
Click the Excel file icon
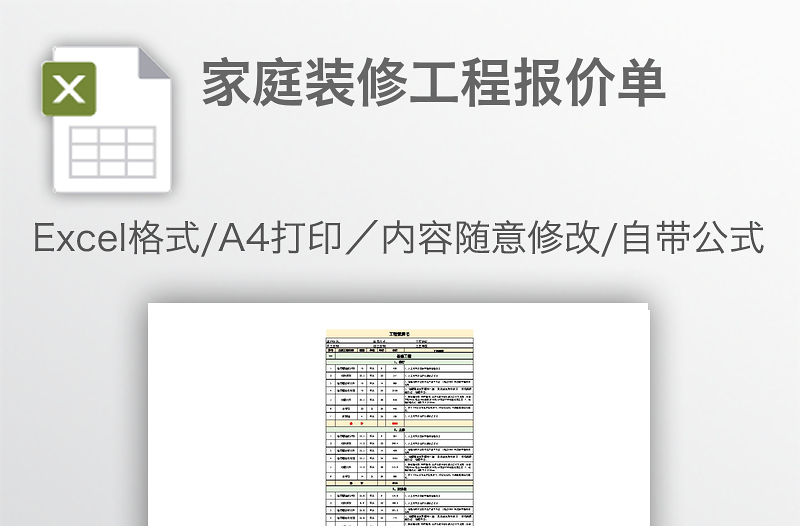tap(107, 119)
